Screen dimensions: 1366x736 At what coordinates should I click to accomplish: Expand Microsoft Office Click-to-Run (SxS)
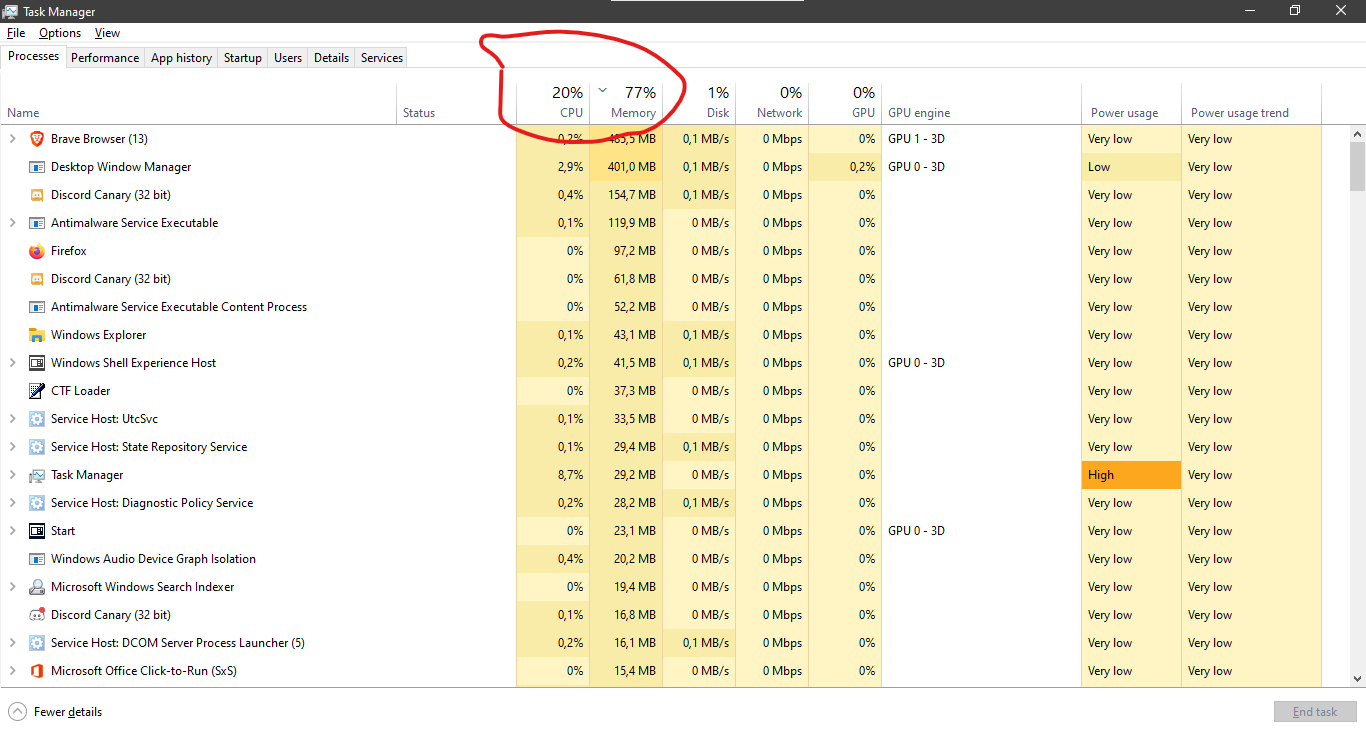pos(12,671)
